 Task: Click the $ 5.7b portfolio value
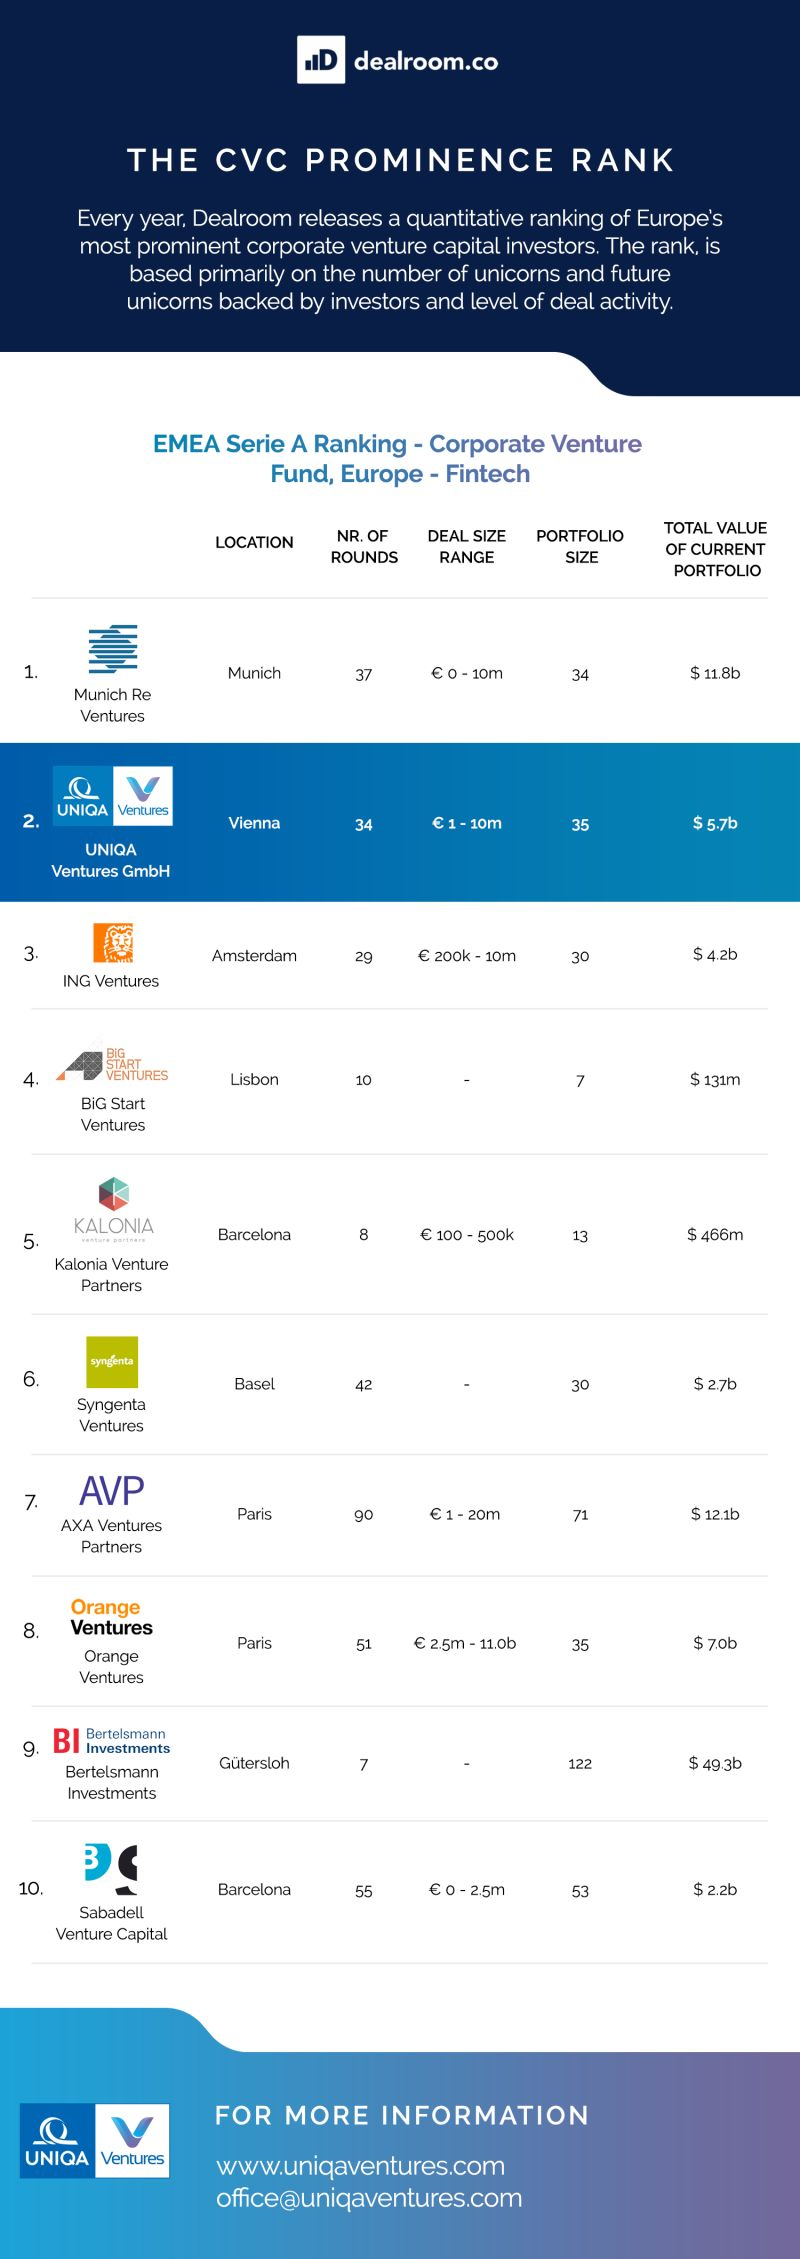click(715, 823)
